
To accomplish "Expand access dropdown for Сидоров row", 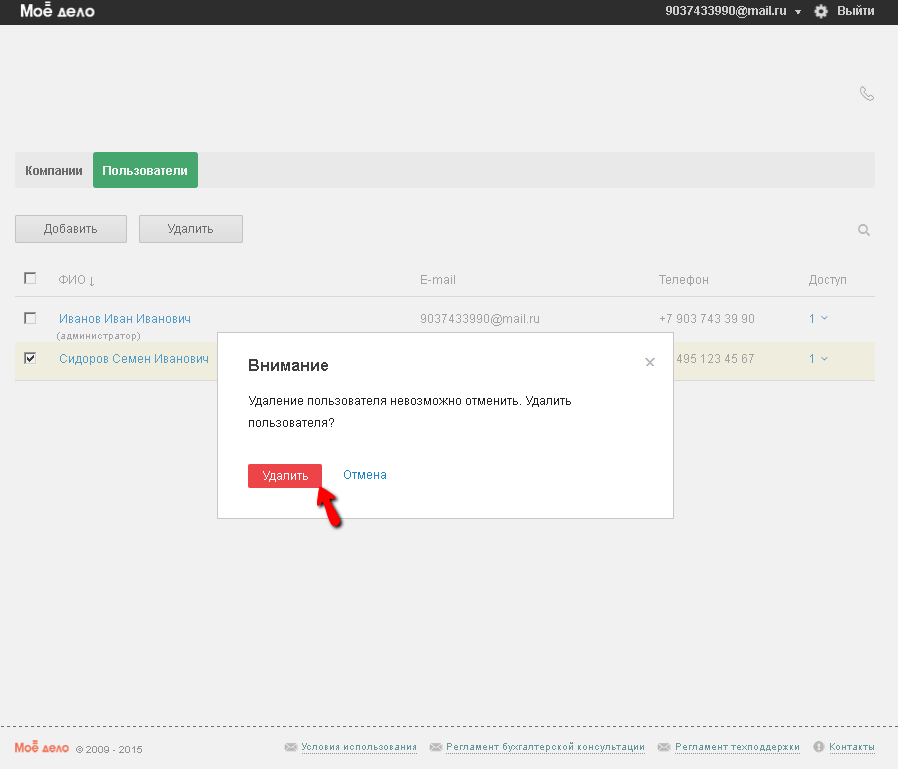I will click(x=818, y=359).
